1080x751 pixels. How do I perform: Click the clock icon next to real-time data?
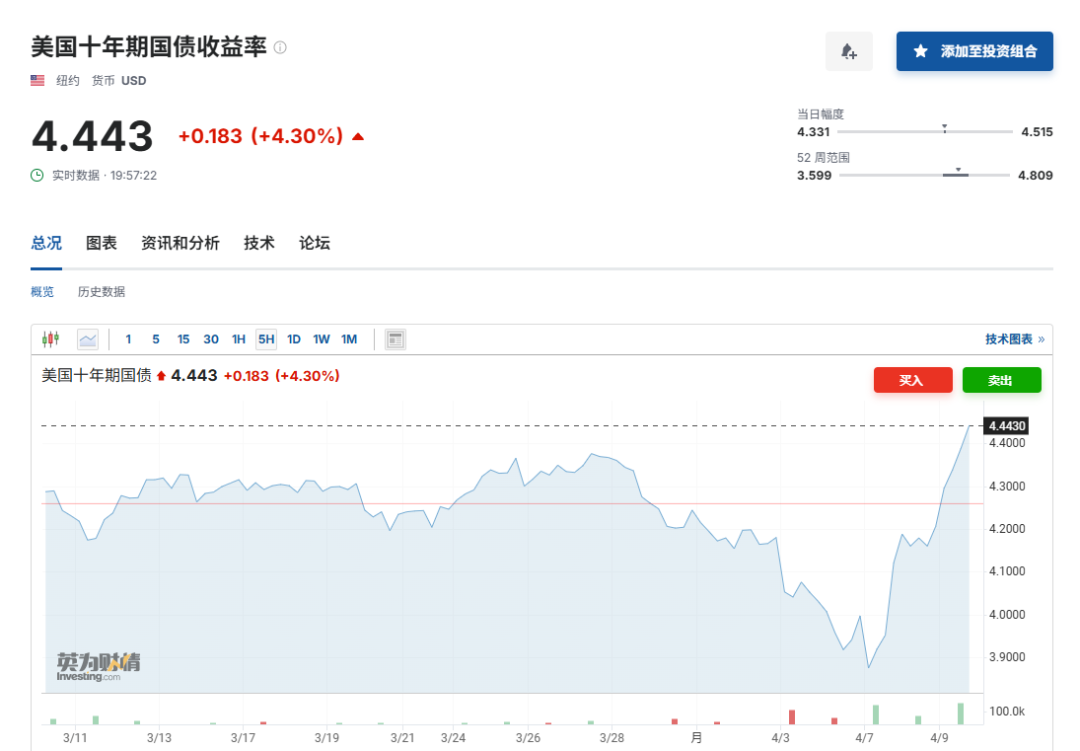click(37, 175)
